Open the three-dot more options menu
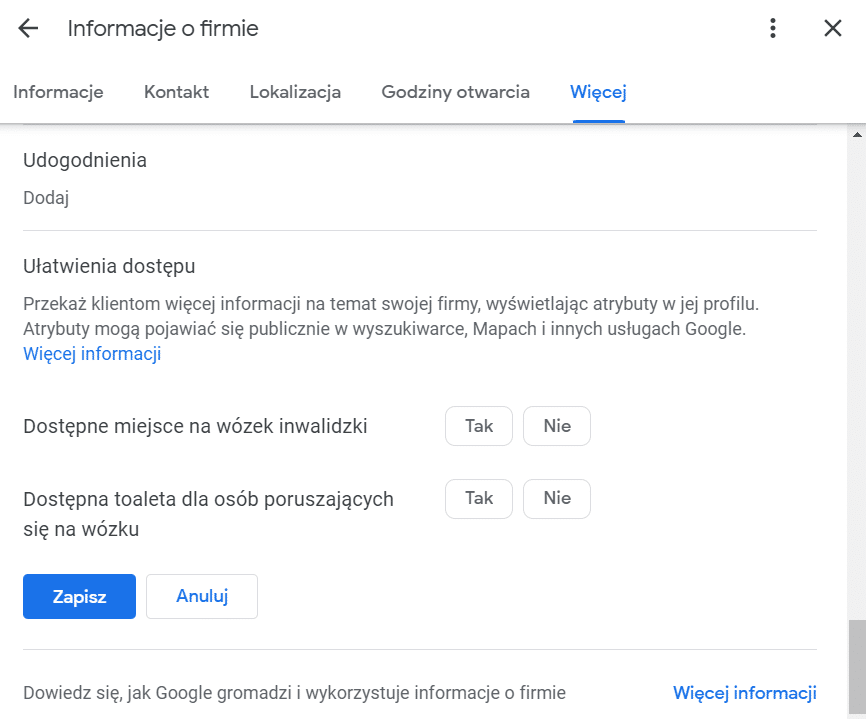This screenshot has width=866, height=719. [x=773, y=28]
